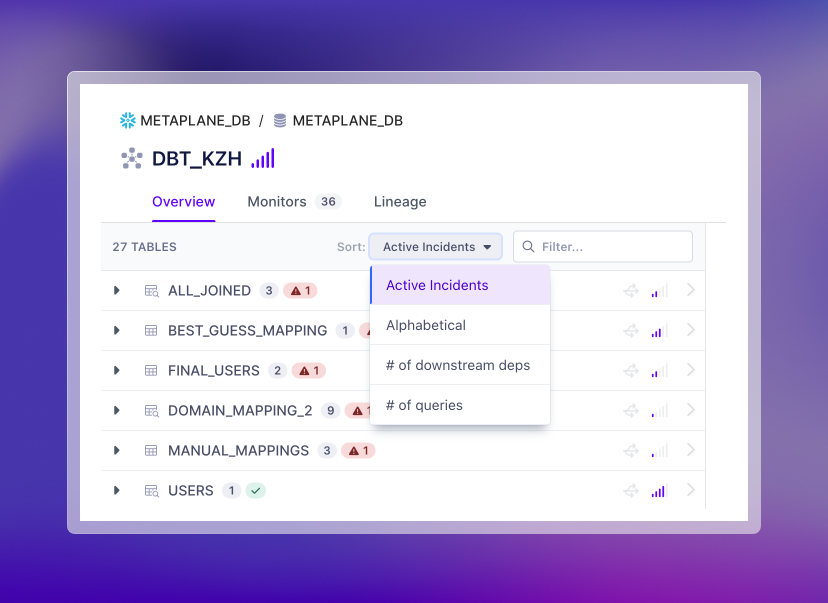Viewport: 828px width, 603px height.
Task: Click the table icon for USERS
Action: pyautogui.click(x=152, y=491)
